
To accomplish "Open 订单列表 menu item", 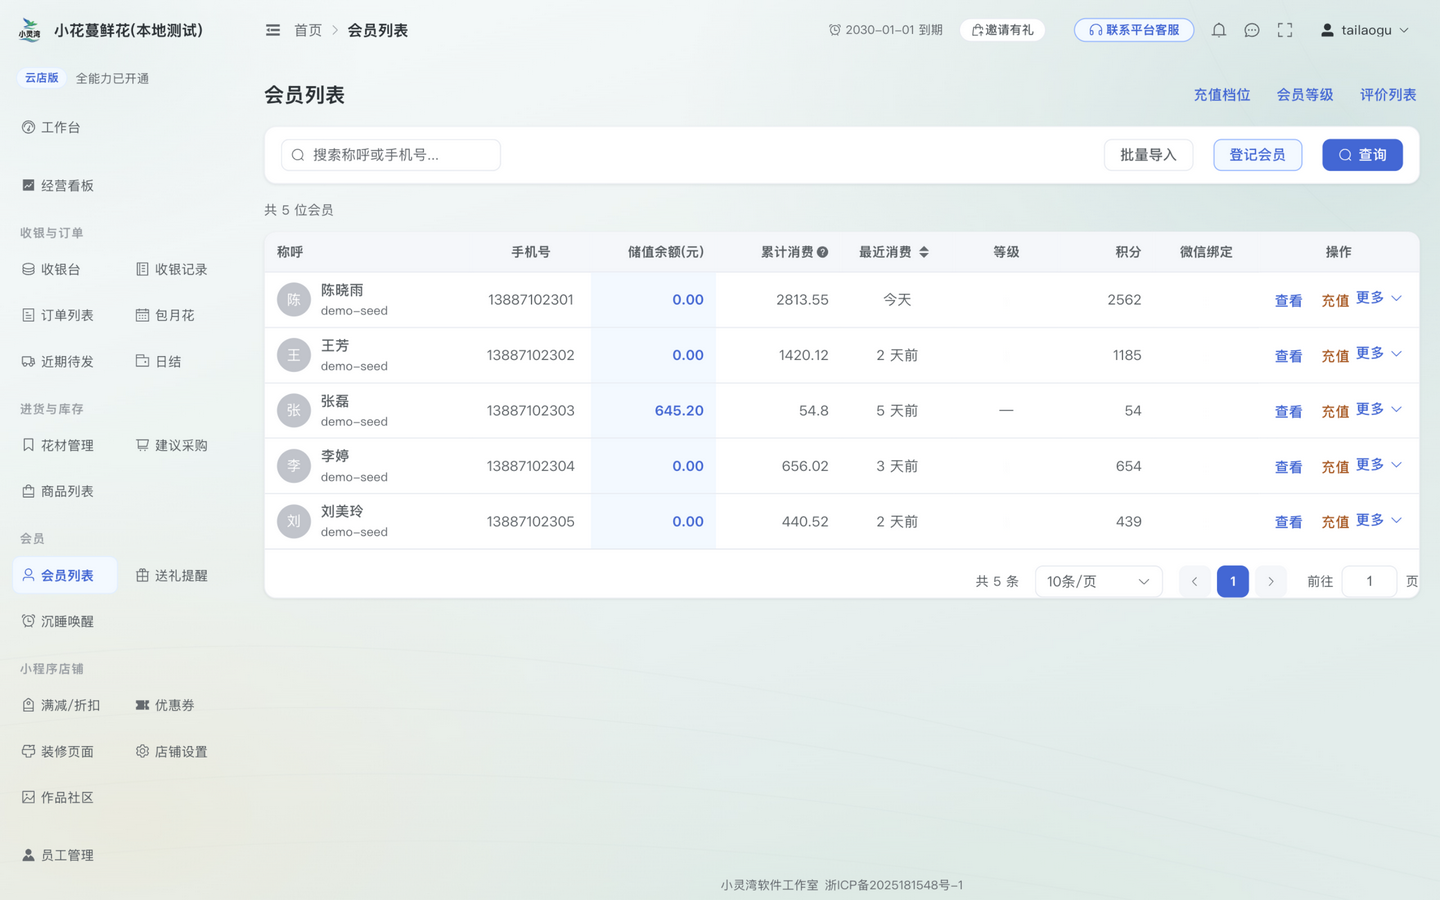I will point(58,315).
